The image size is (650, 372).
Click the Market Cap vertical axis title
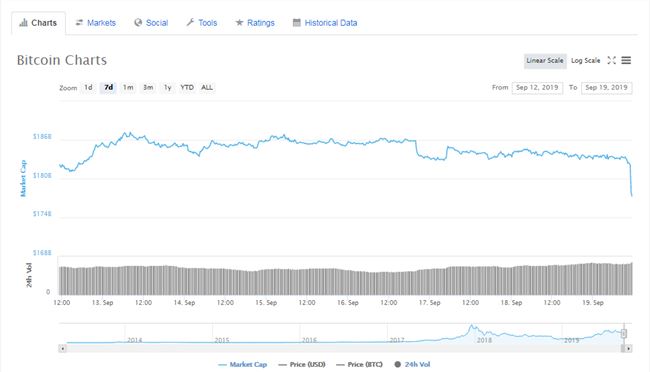pos(23,178)
